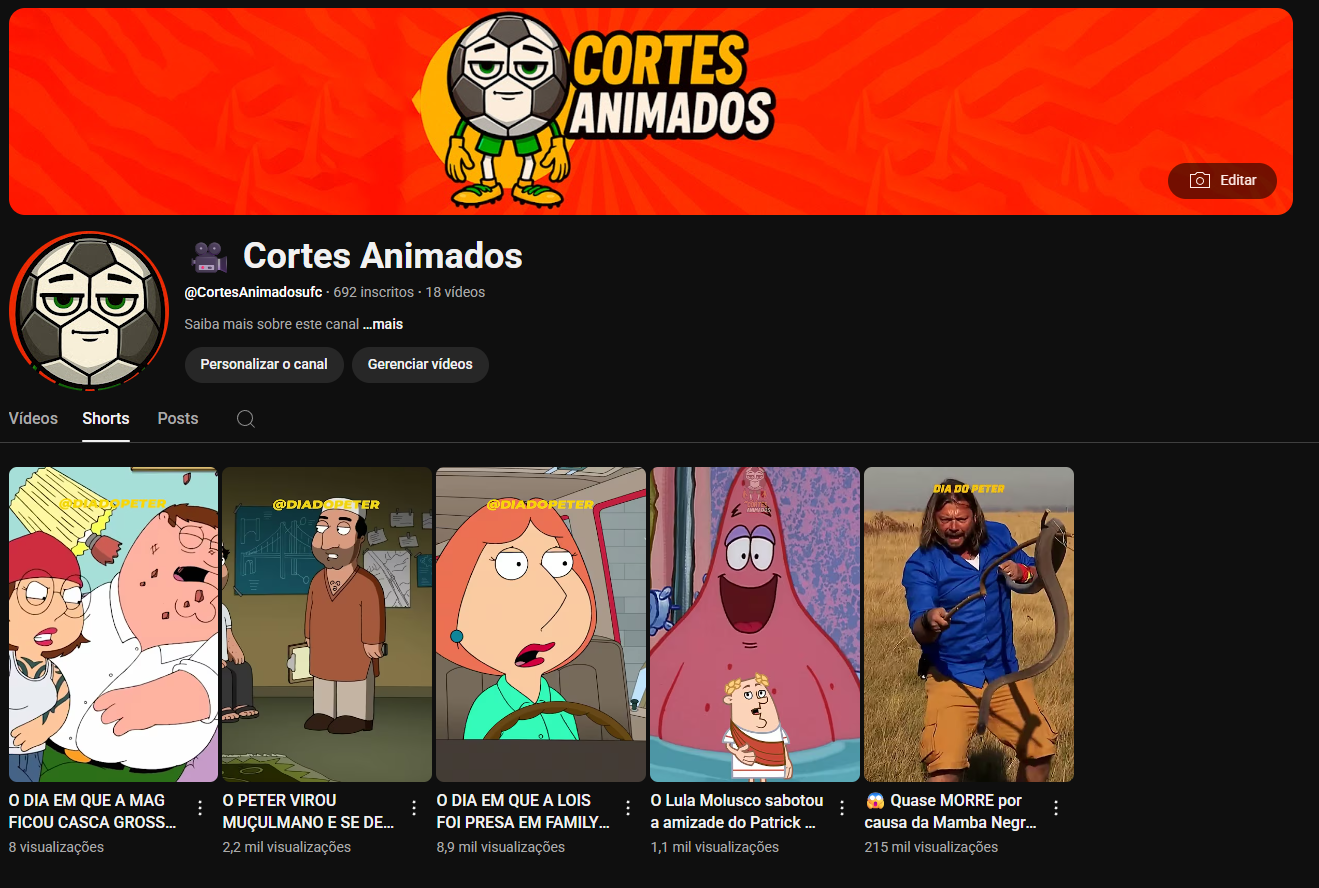Screen dimensions: 1319x888
Task: Open the channel search magnifier icon
Action: (x=246, y=419)
